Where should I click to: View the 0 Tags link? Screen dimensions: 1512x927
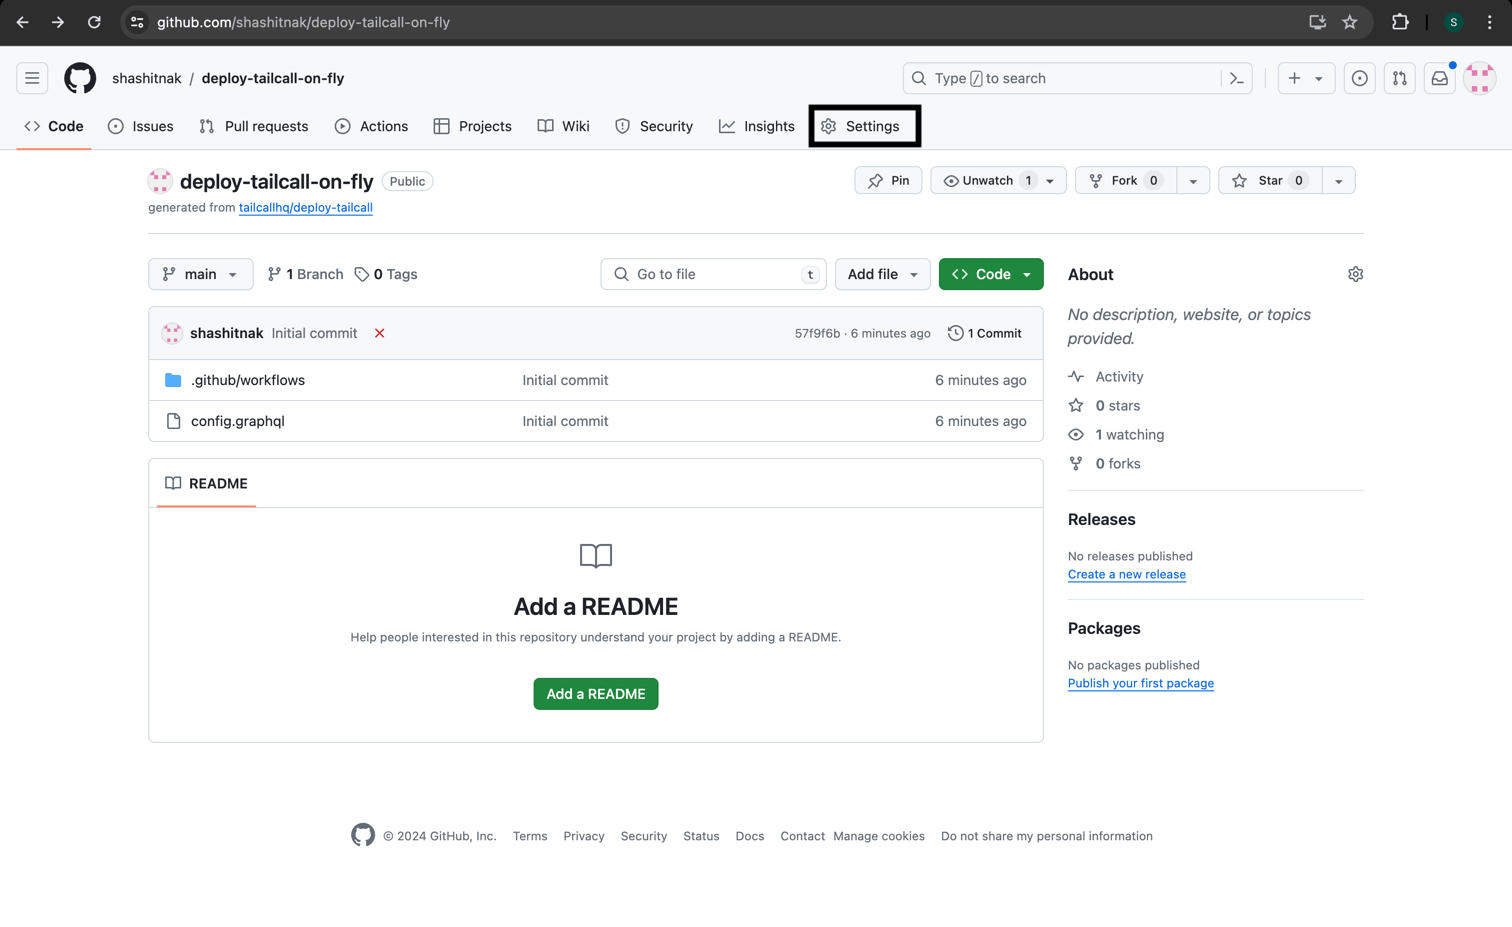[386, 274]
